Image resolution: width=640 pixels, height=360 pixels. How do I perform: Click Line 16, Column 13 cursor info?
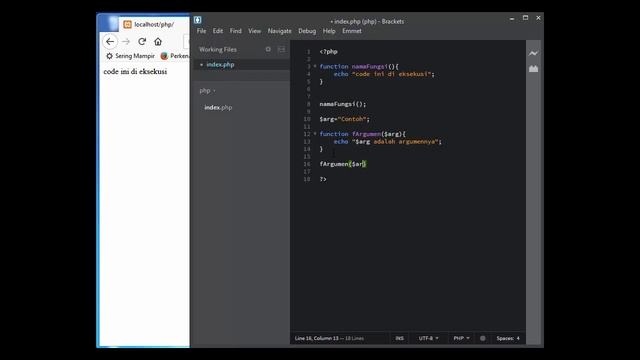click(317, 338)
